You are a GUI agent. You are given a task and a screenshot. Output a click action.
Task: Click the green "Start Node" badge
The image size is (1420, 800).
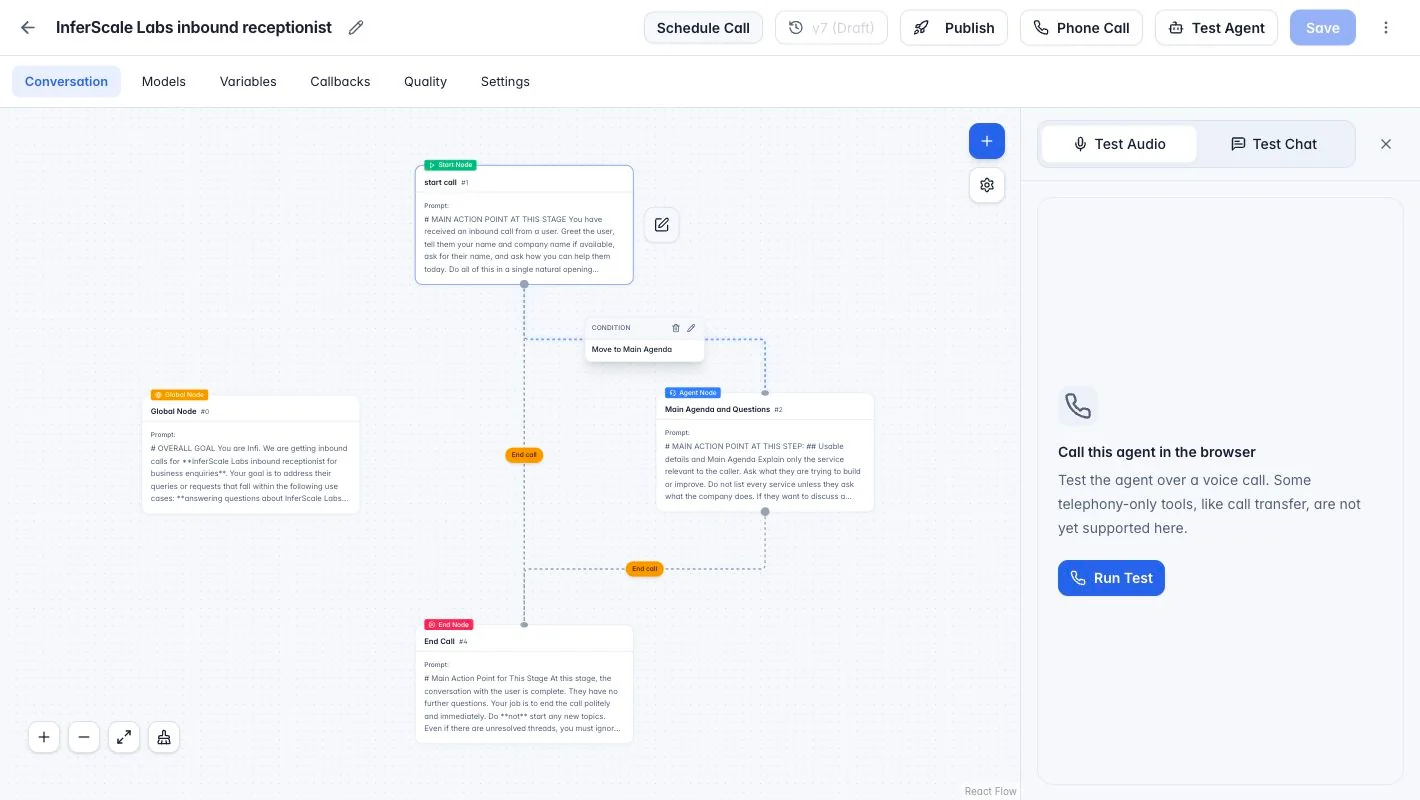click(450, 165)
